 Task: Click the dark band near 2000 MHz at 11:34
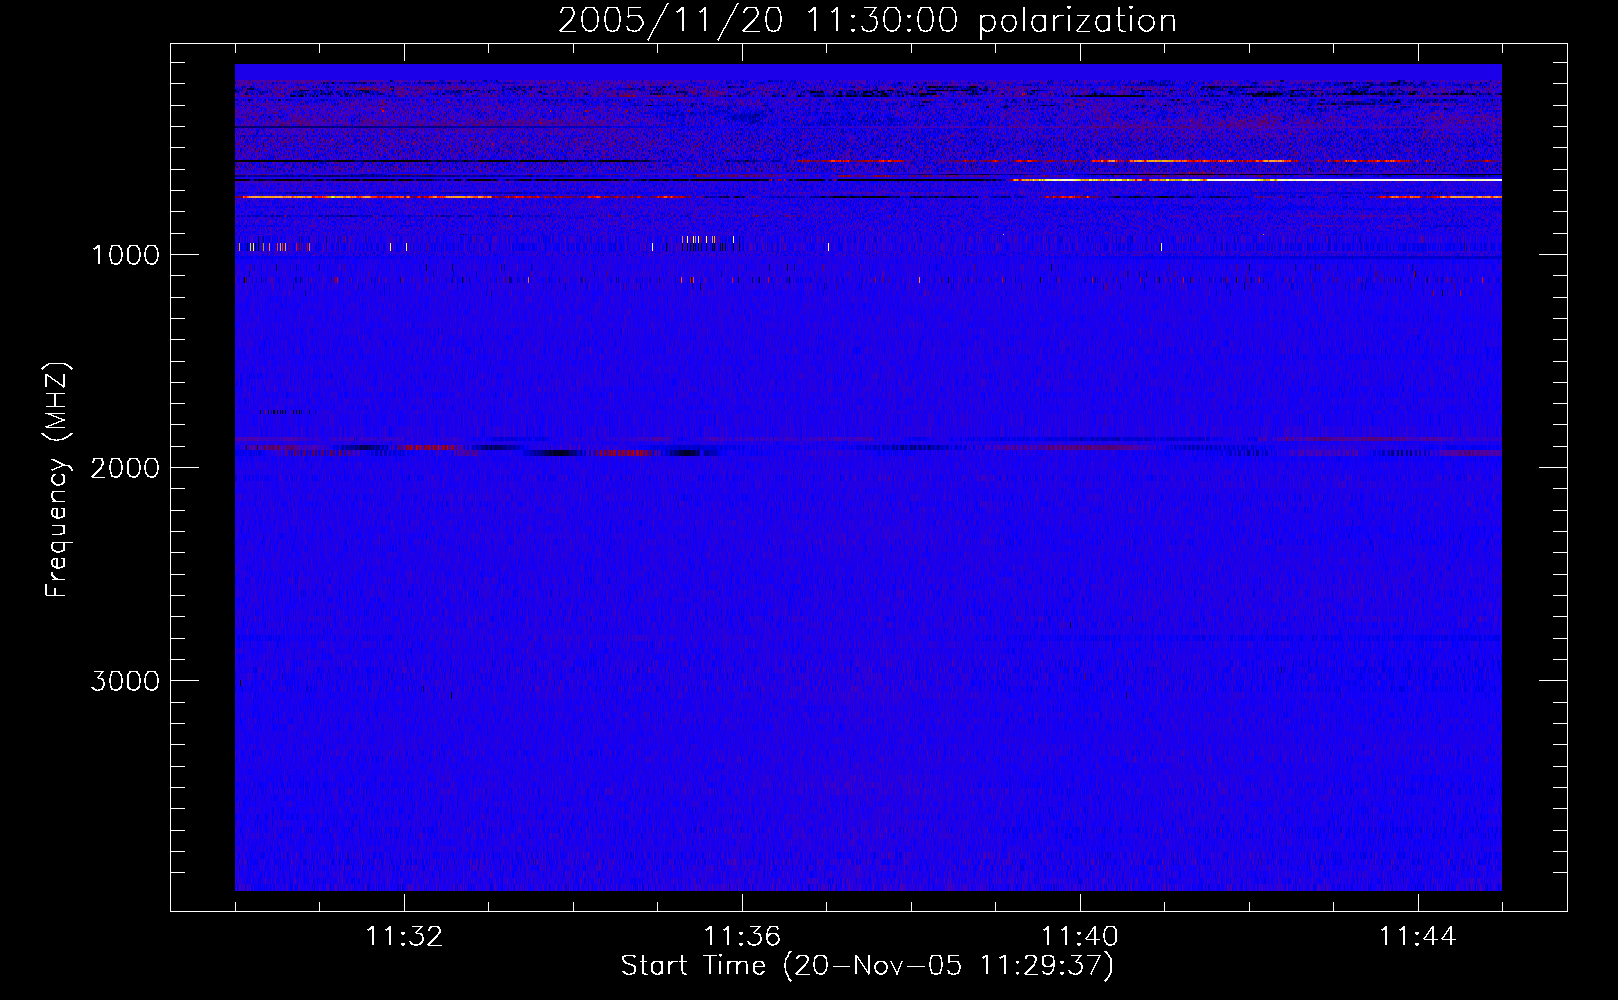click(x=556, y=453)
